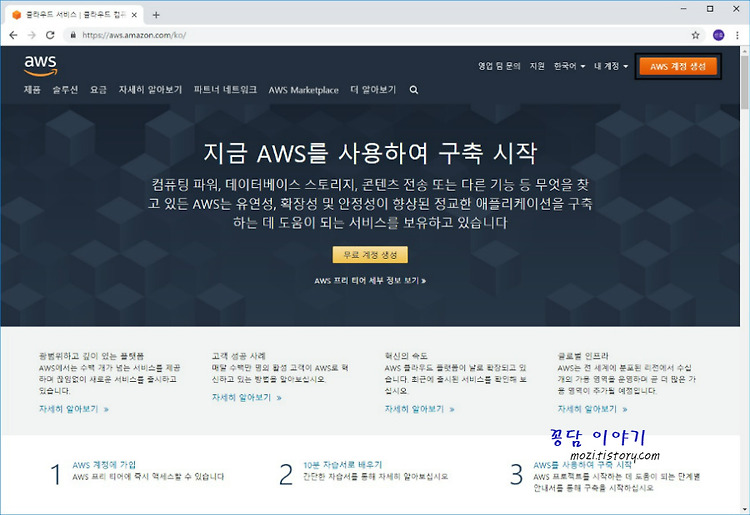Click the address bar URL
Screen dimensions: 750x515
pos(134,35)
